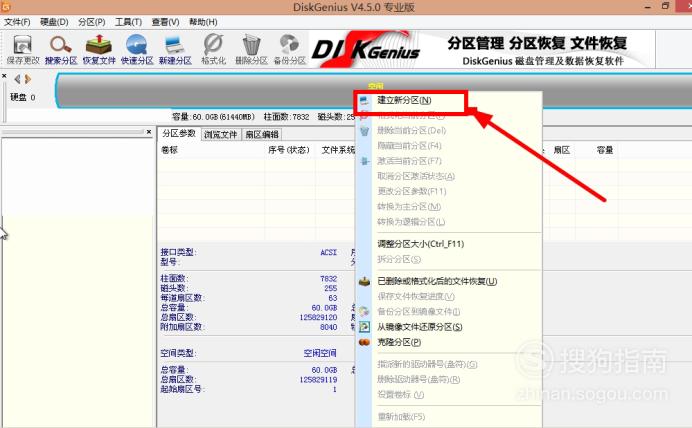
Task: Click the icon beside 已删除或格式化后的文件恢复
Action: point(364,281)
